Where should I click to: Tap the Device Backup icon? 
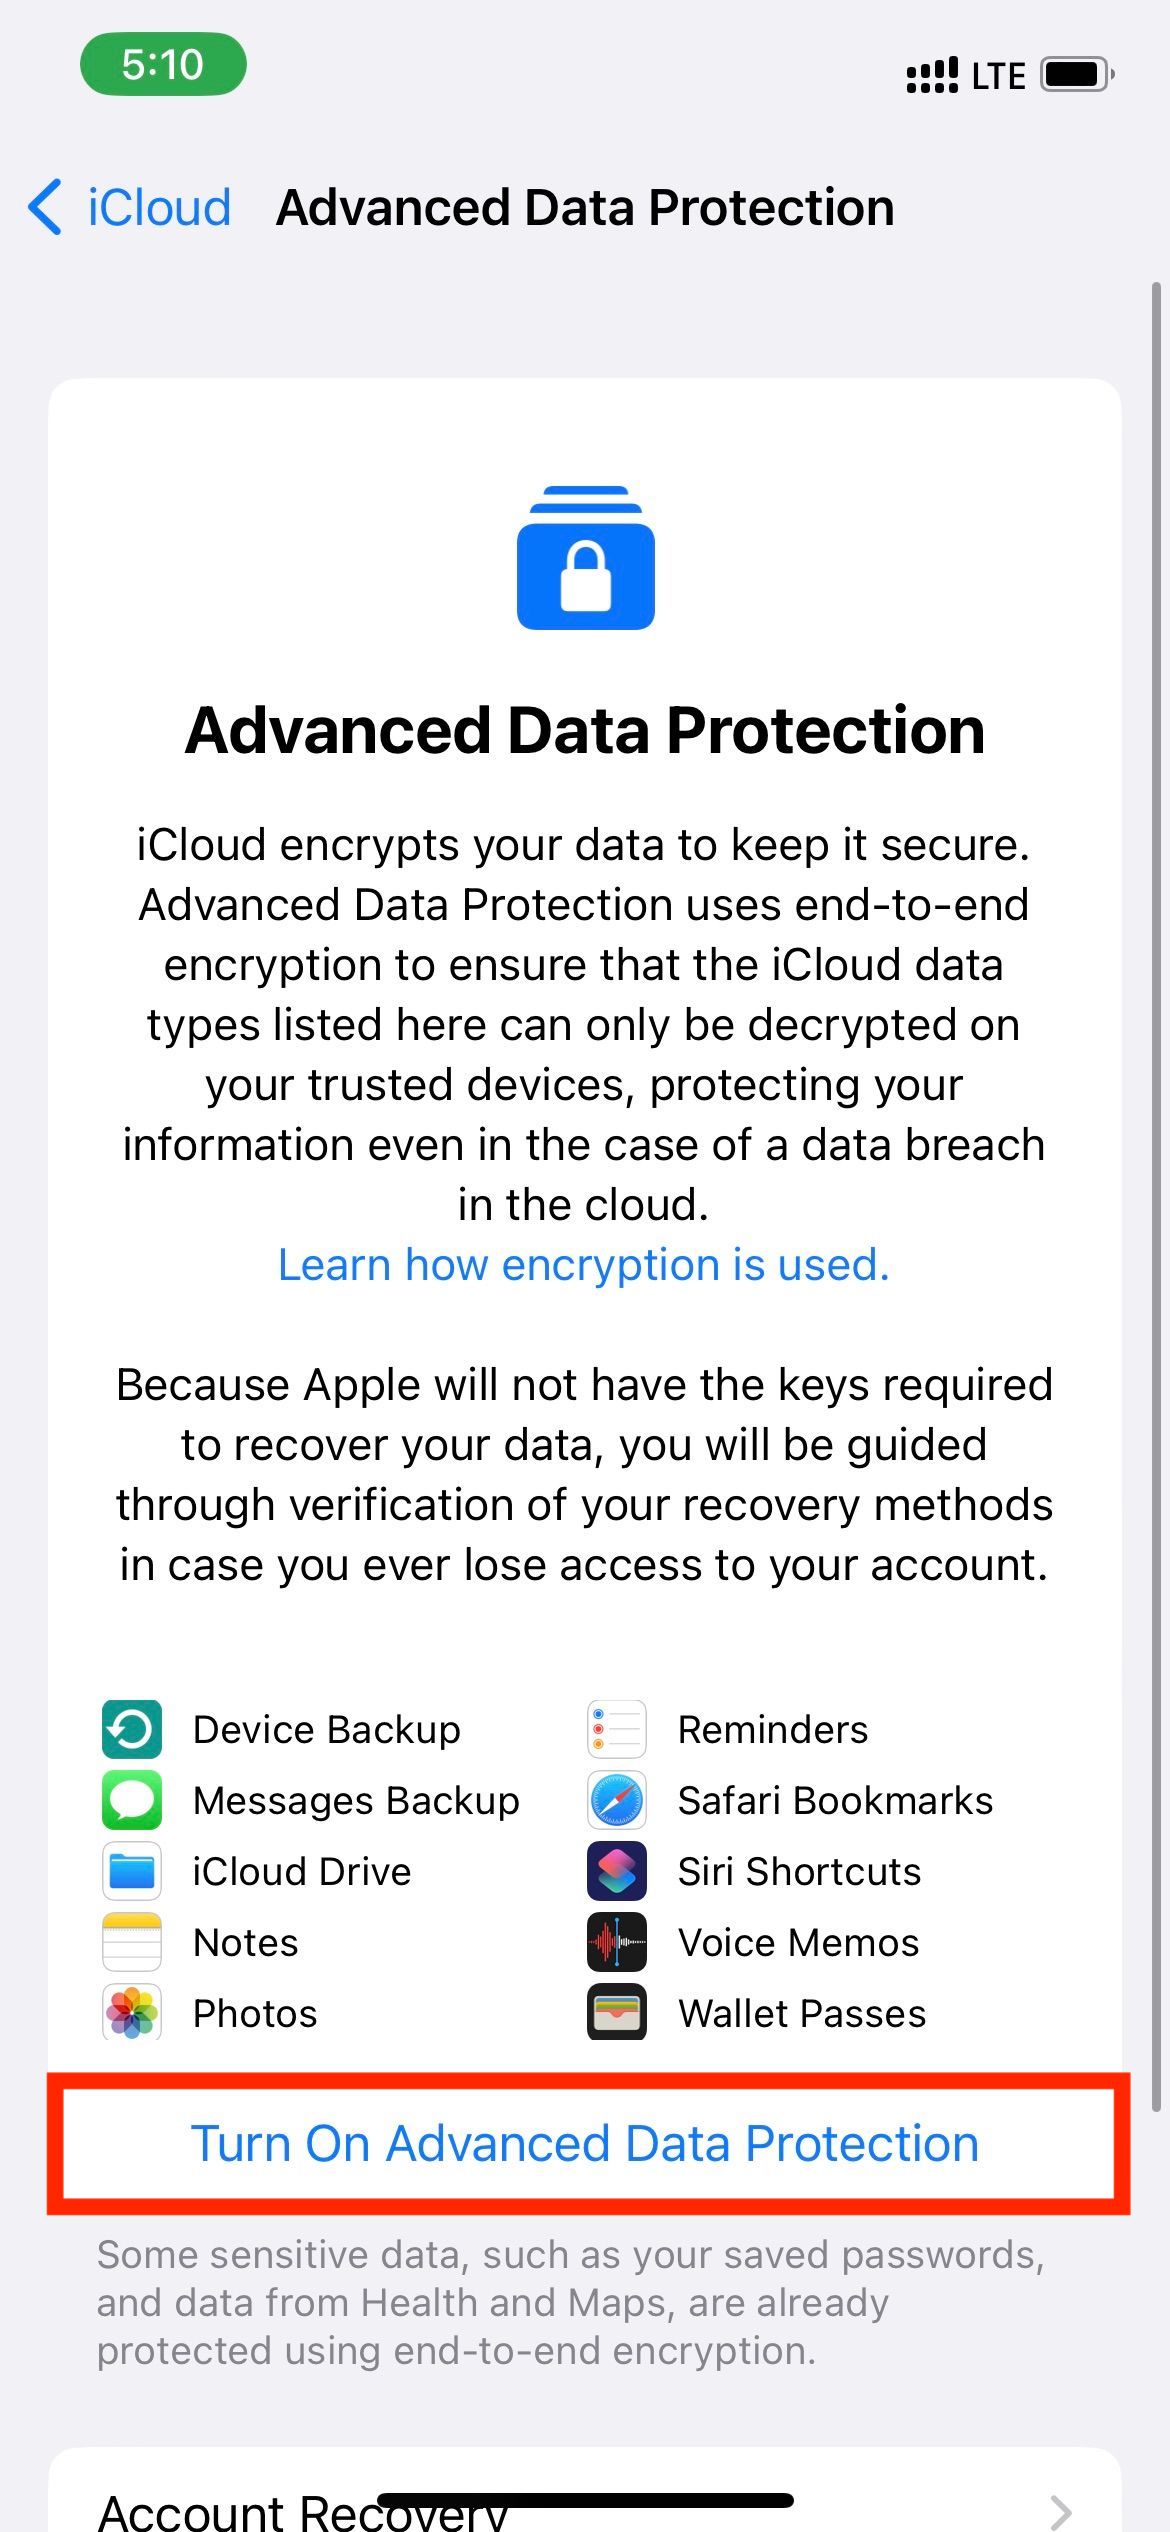click(132, 1729)
